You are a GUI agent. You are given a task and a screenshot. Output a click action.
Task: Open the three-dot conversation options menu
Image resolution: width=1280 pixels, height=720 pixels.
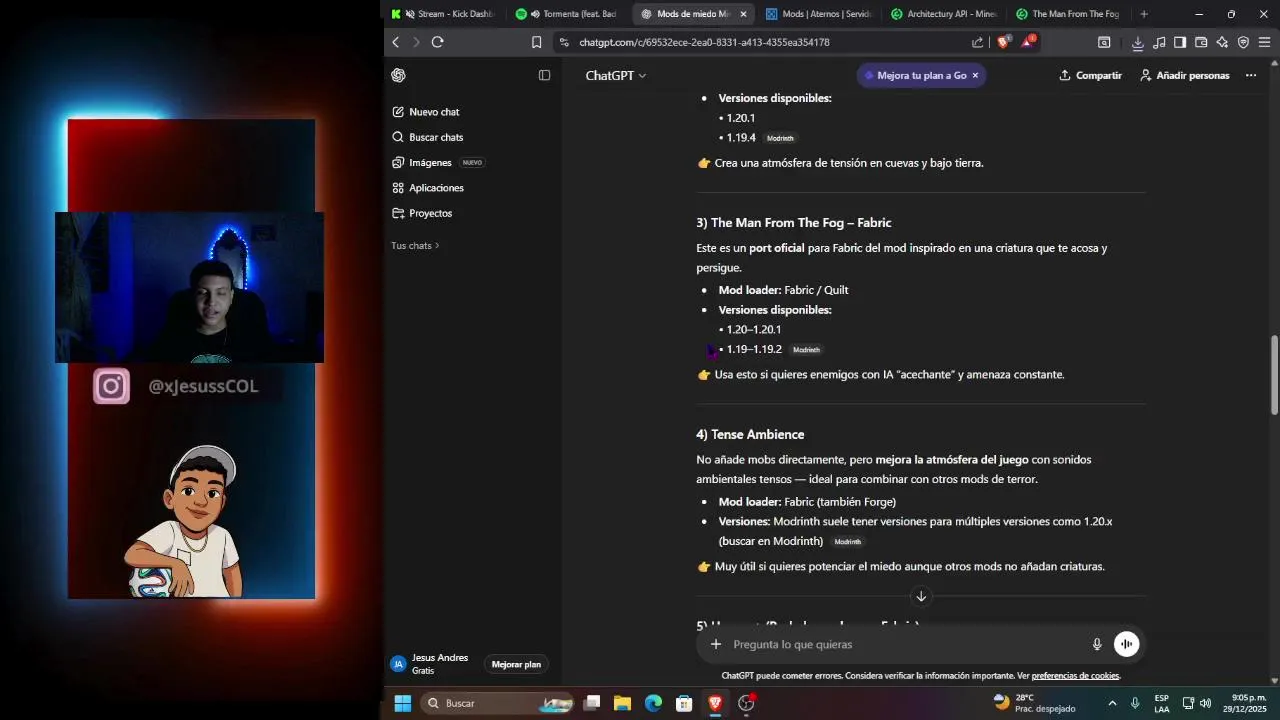tap(1251, 75)
